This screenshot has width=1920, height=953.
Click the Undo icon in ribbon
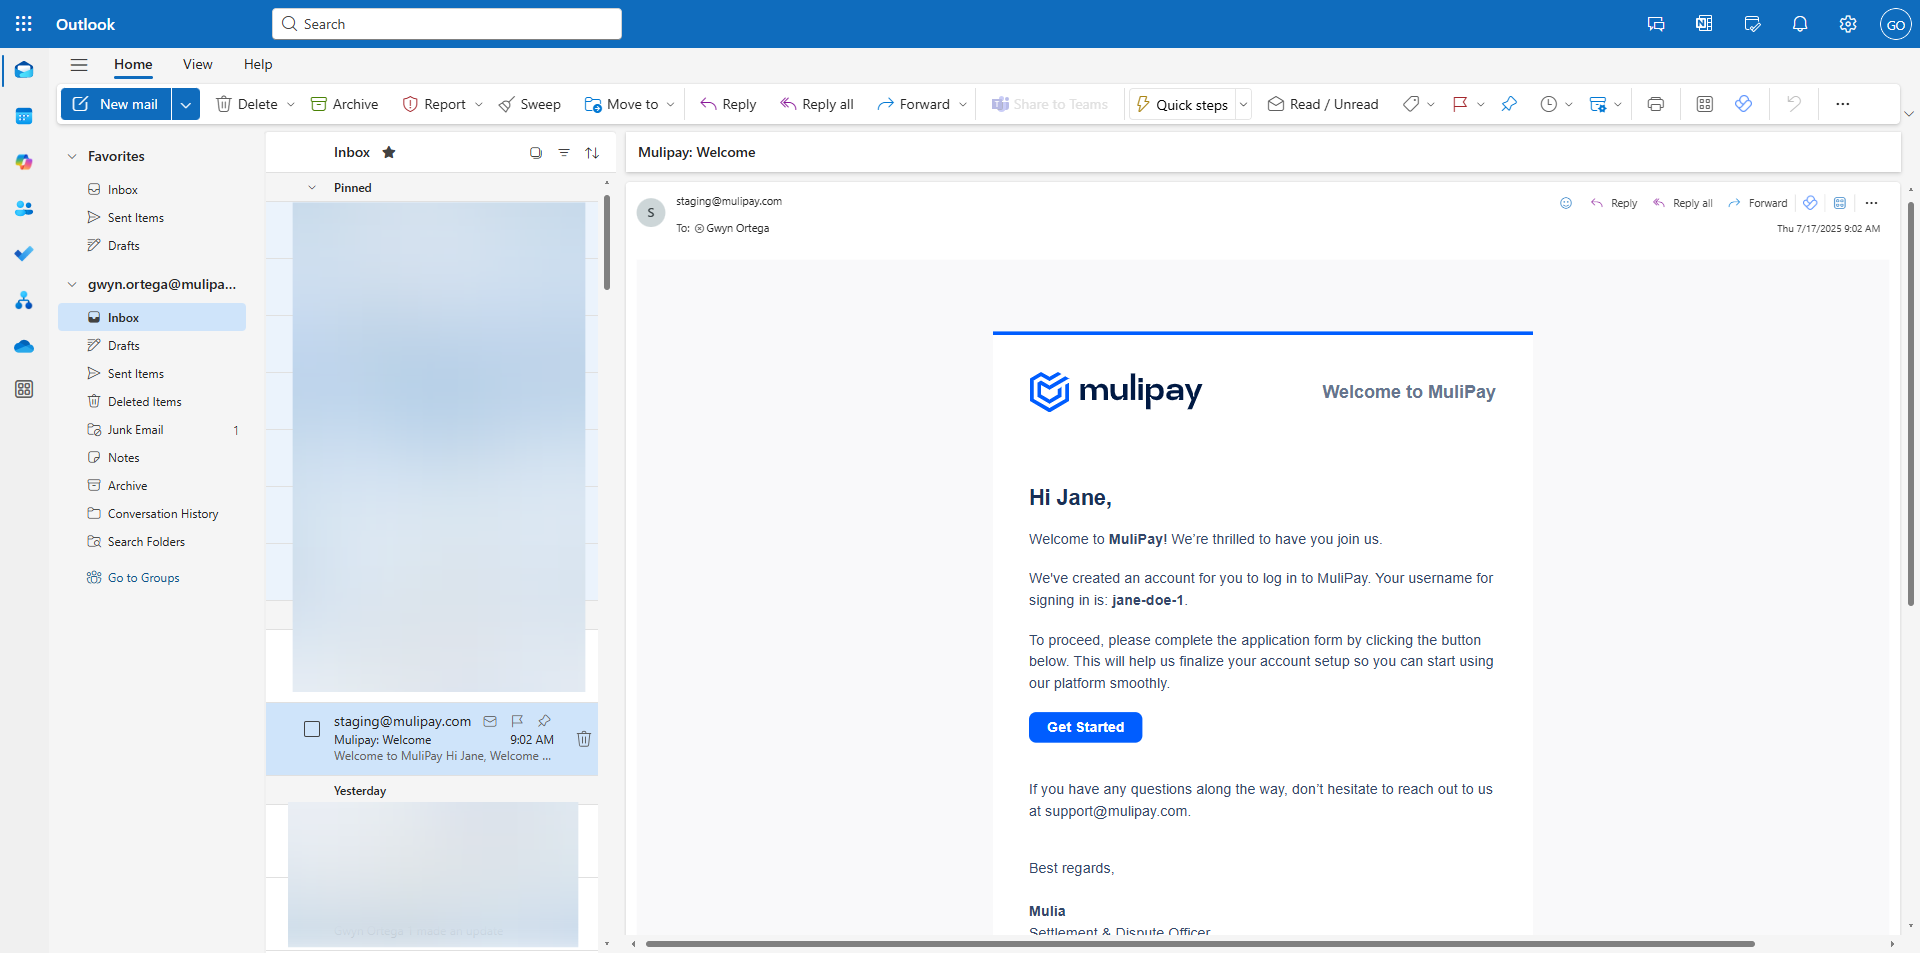tap(1794, 104)
